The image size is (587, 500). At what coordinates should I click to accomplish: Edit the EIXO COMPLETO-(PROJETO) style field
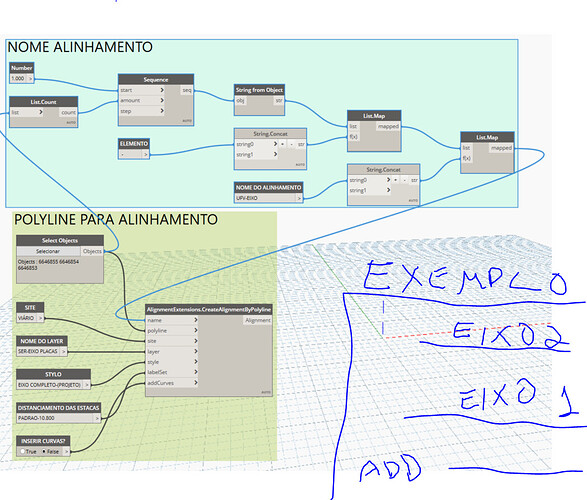[50, 385]
